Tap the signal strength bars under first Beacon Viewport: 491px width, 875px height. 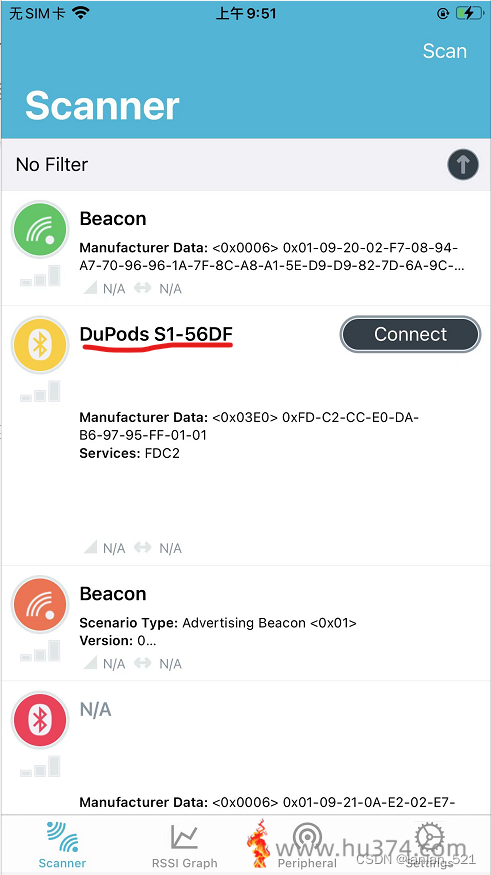tap(40, 276)
